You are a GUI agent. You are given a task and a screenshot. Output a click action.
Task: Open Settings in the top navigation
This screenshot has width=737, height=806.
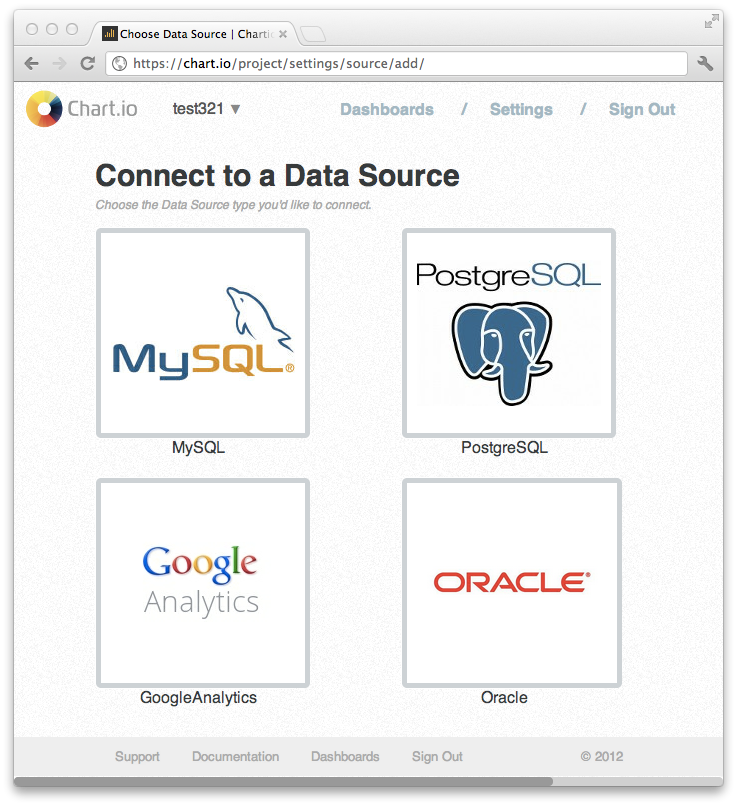point(521,109)
